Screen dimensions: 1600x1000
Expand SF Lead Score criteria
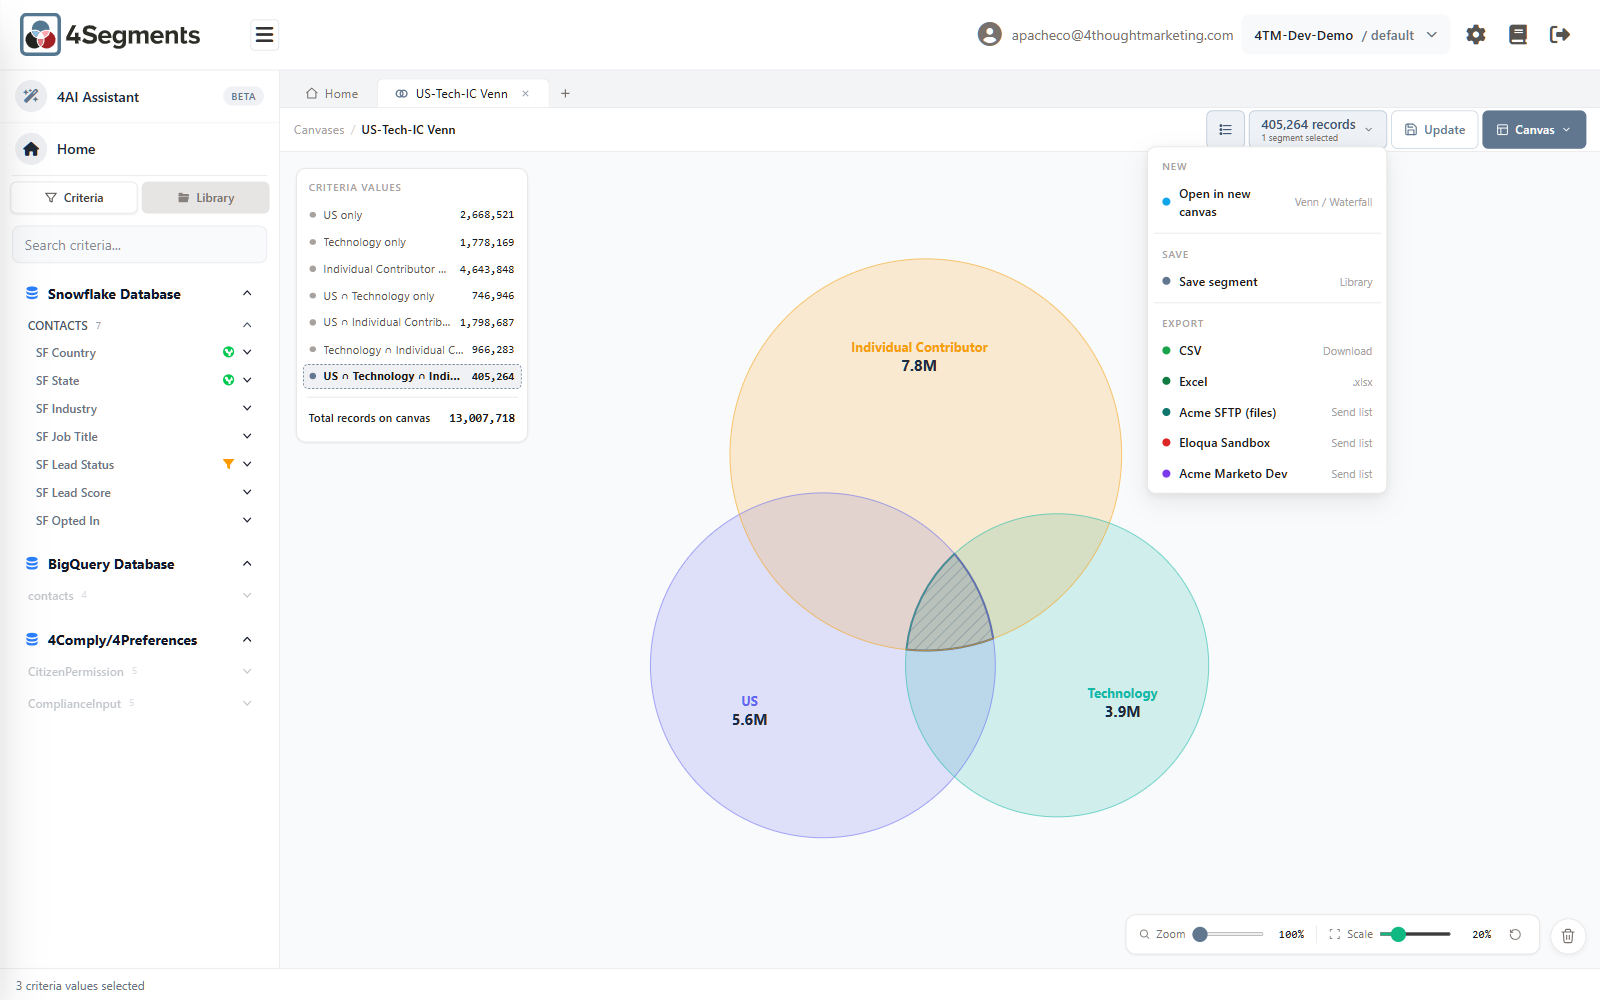(247, 492)
